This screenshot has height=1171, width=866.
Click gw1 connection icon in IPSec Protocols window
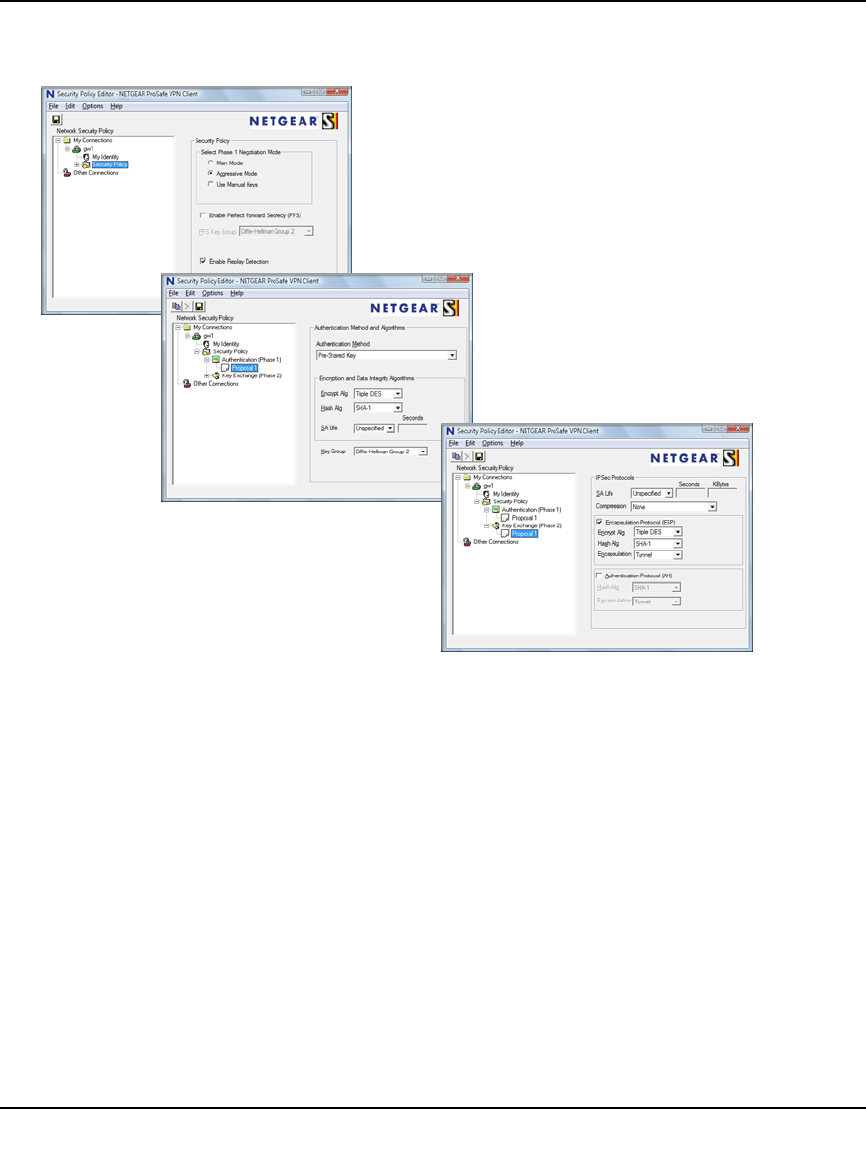click(477, 486)
